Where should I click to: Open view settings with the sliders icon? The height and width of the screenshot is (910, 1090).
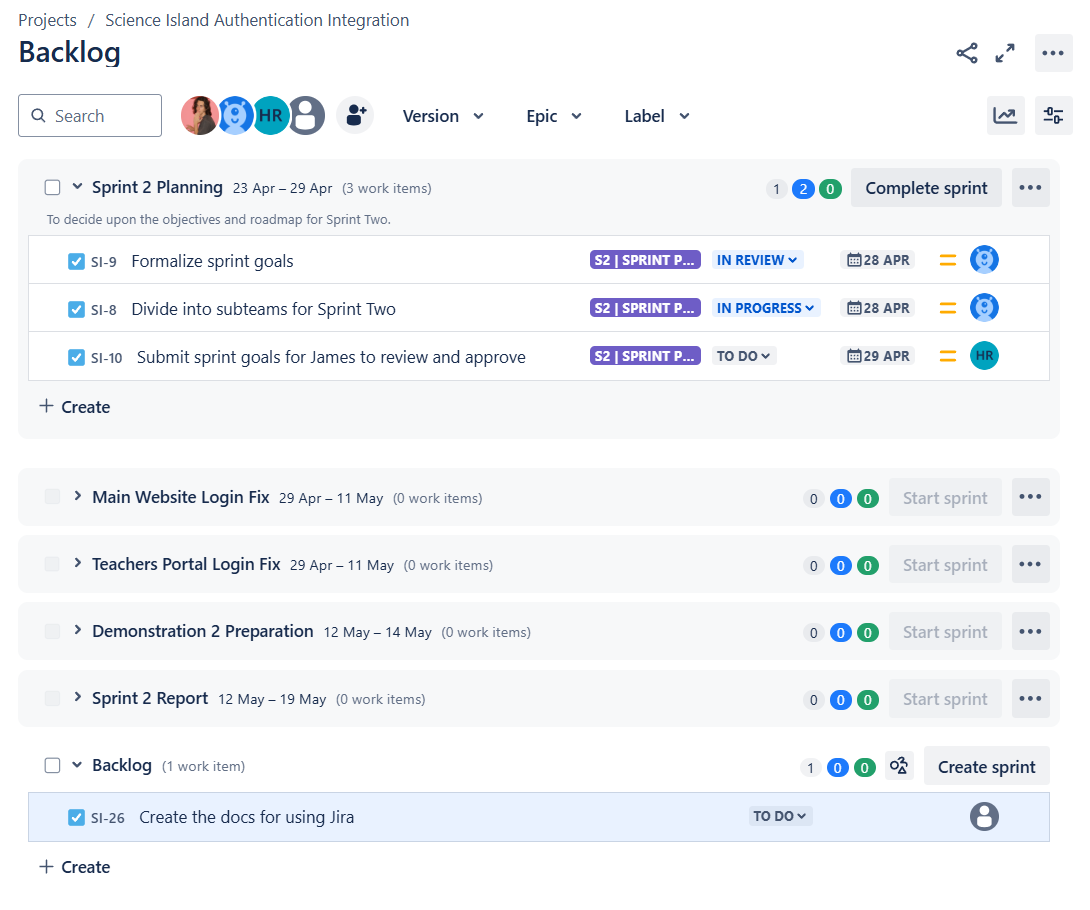[1053, 115]
